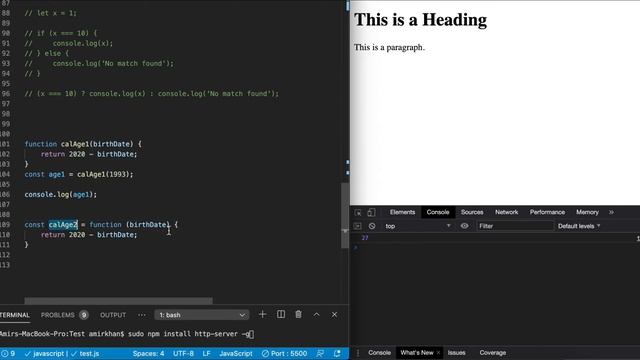Screen dimensions: 640x360
Task: Click the console output value 27
Action: (365, 238)
